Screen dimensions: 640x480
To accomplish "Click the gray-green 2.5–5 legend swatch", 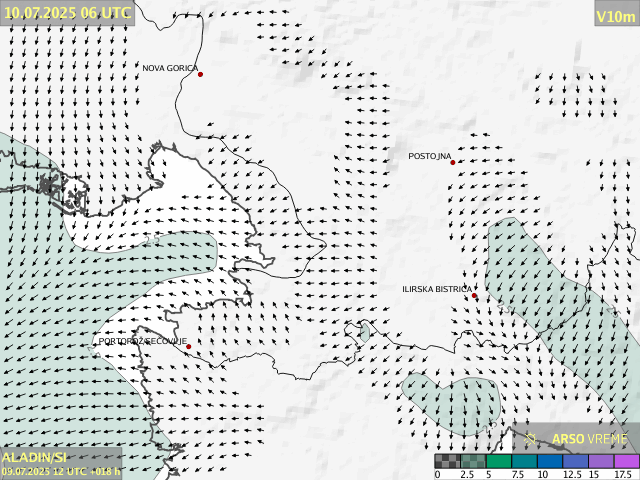I will point(473,461).
